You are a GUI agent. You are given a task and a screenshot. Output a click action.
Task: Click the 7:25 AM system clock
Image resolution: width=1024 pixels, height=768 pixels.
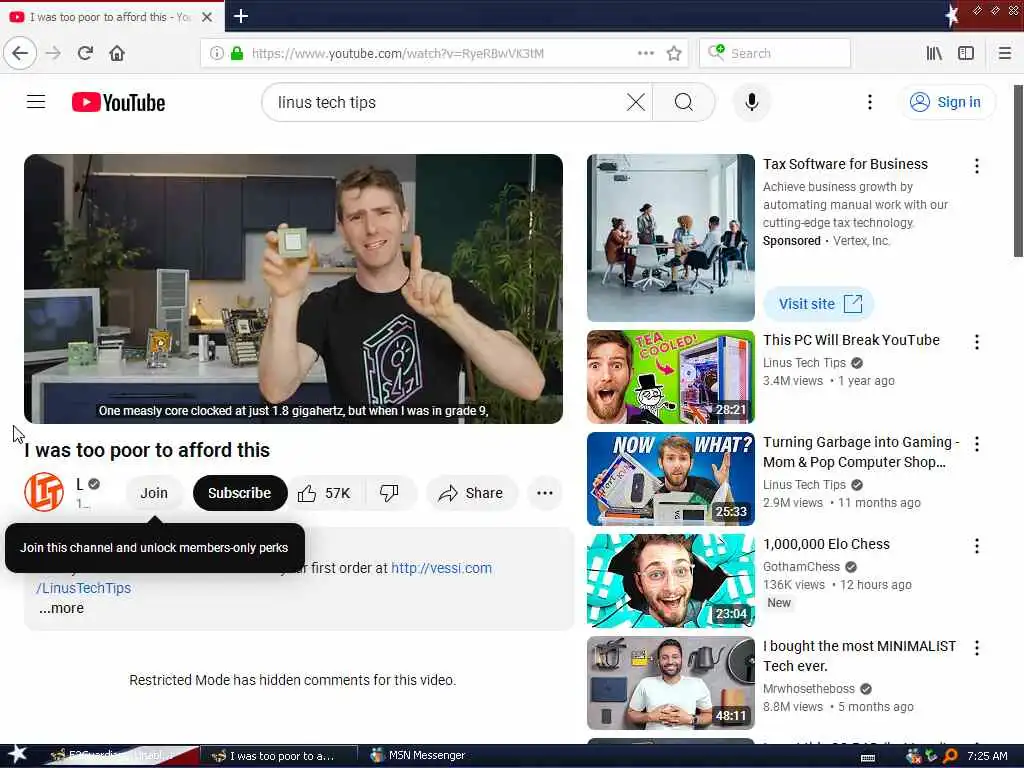tap(987, 756)
